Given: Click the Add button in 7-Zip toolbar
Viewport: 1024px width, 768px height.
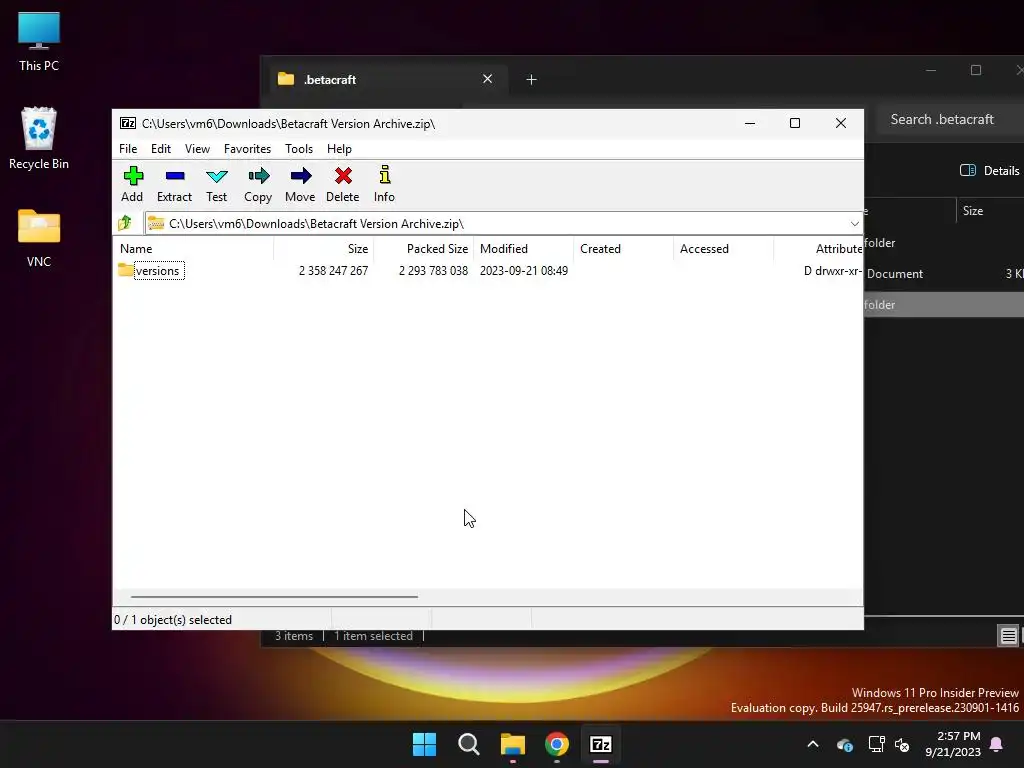Looking at the screenshot, I should click(133, 185).
